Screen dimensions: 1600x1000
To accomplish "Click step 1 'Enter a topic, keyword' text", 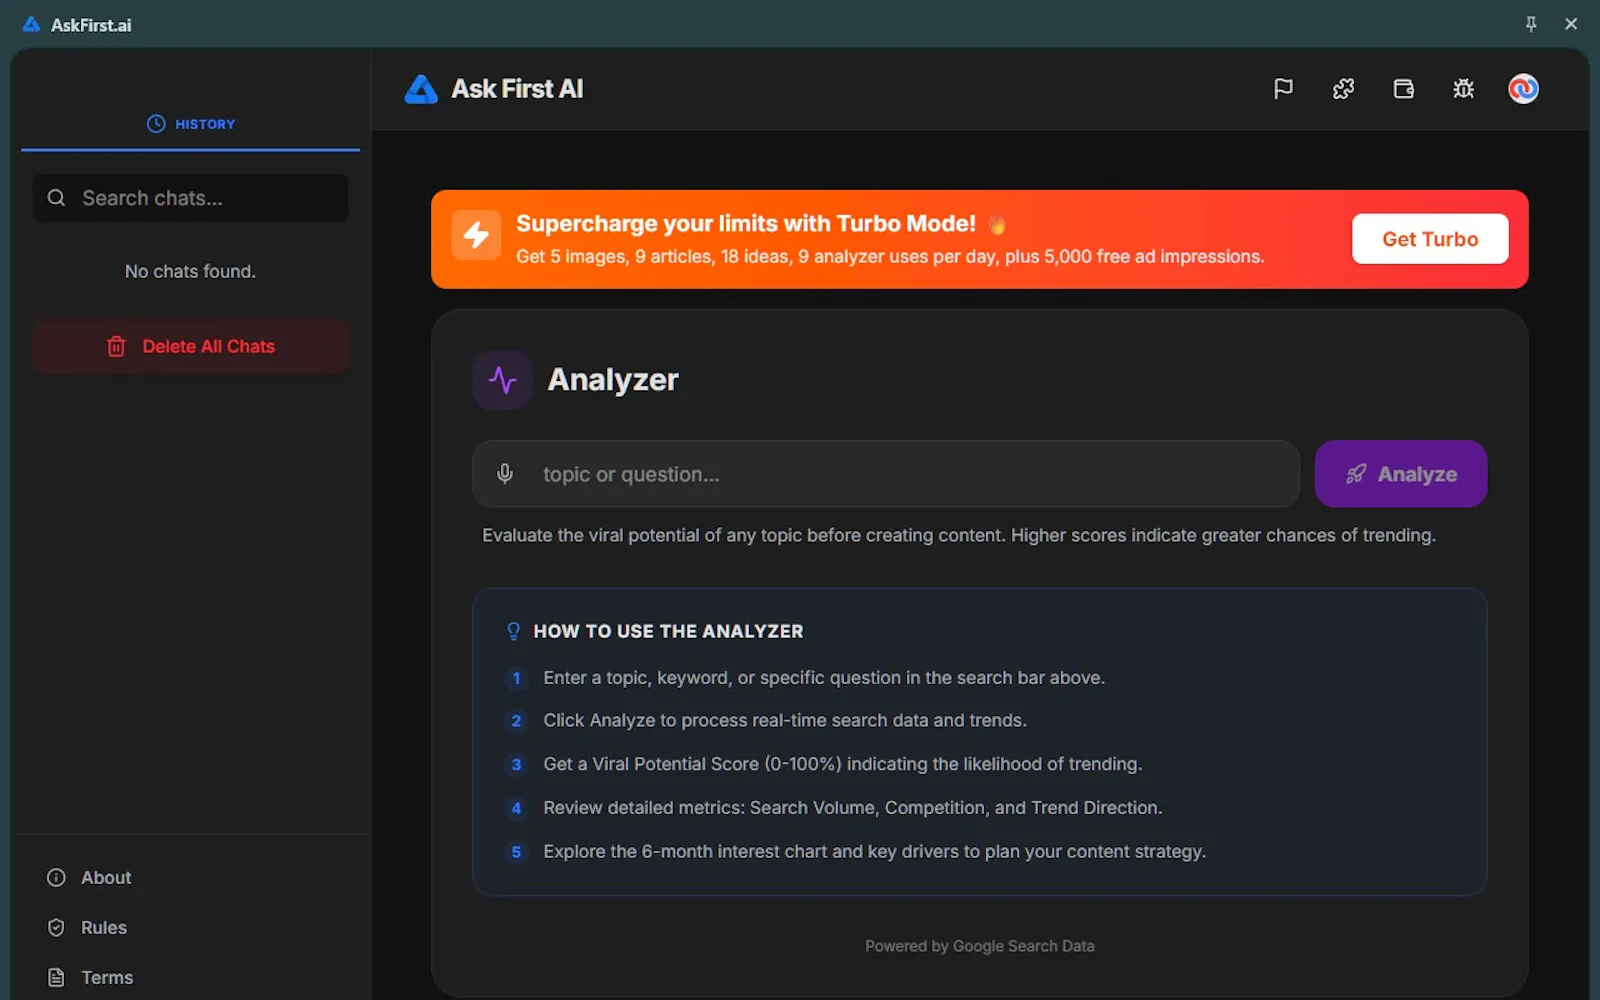I will (x=824, y=678).
